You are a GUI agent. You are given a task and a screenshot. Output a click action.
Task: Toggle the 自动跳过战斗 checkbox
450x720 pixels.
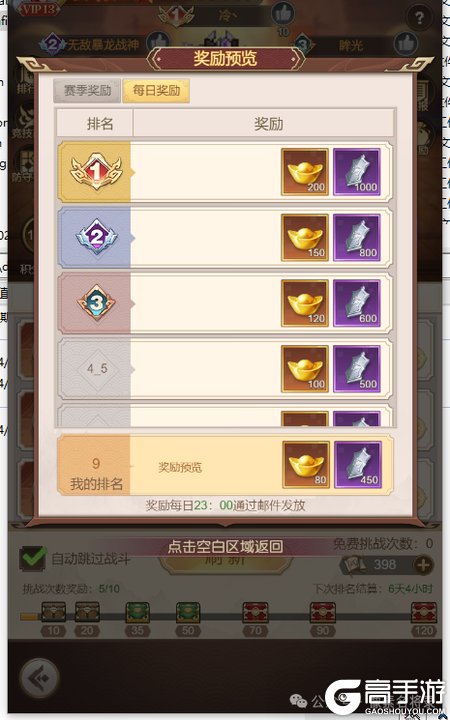point(33,559)
